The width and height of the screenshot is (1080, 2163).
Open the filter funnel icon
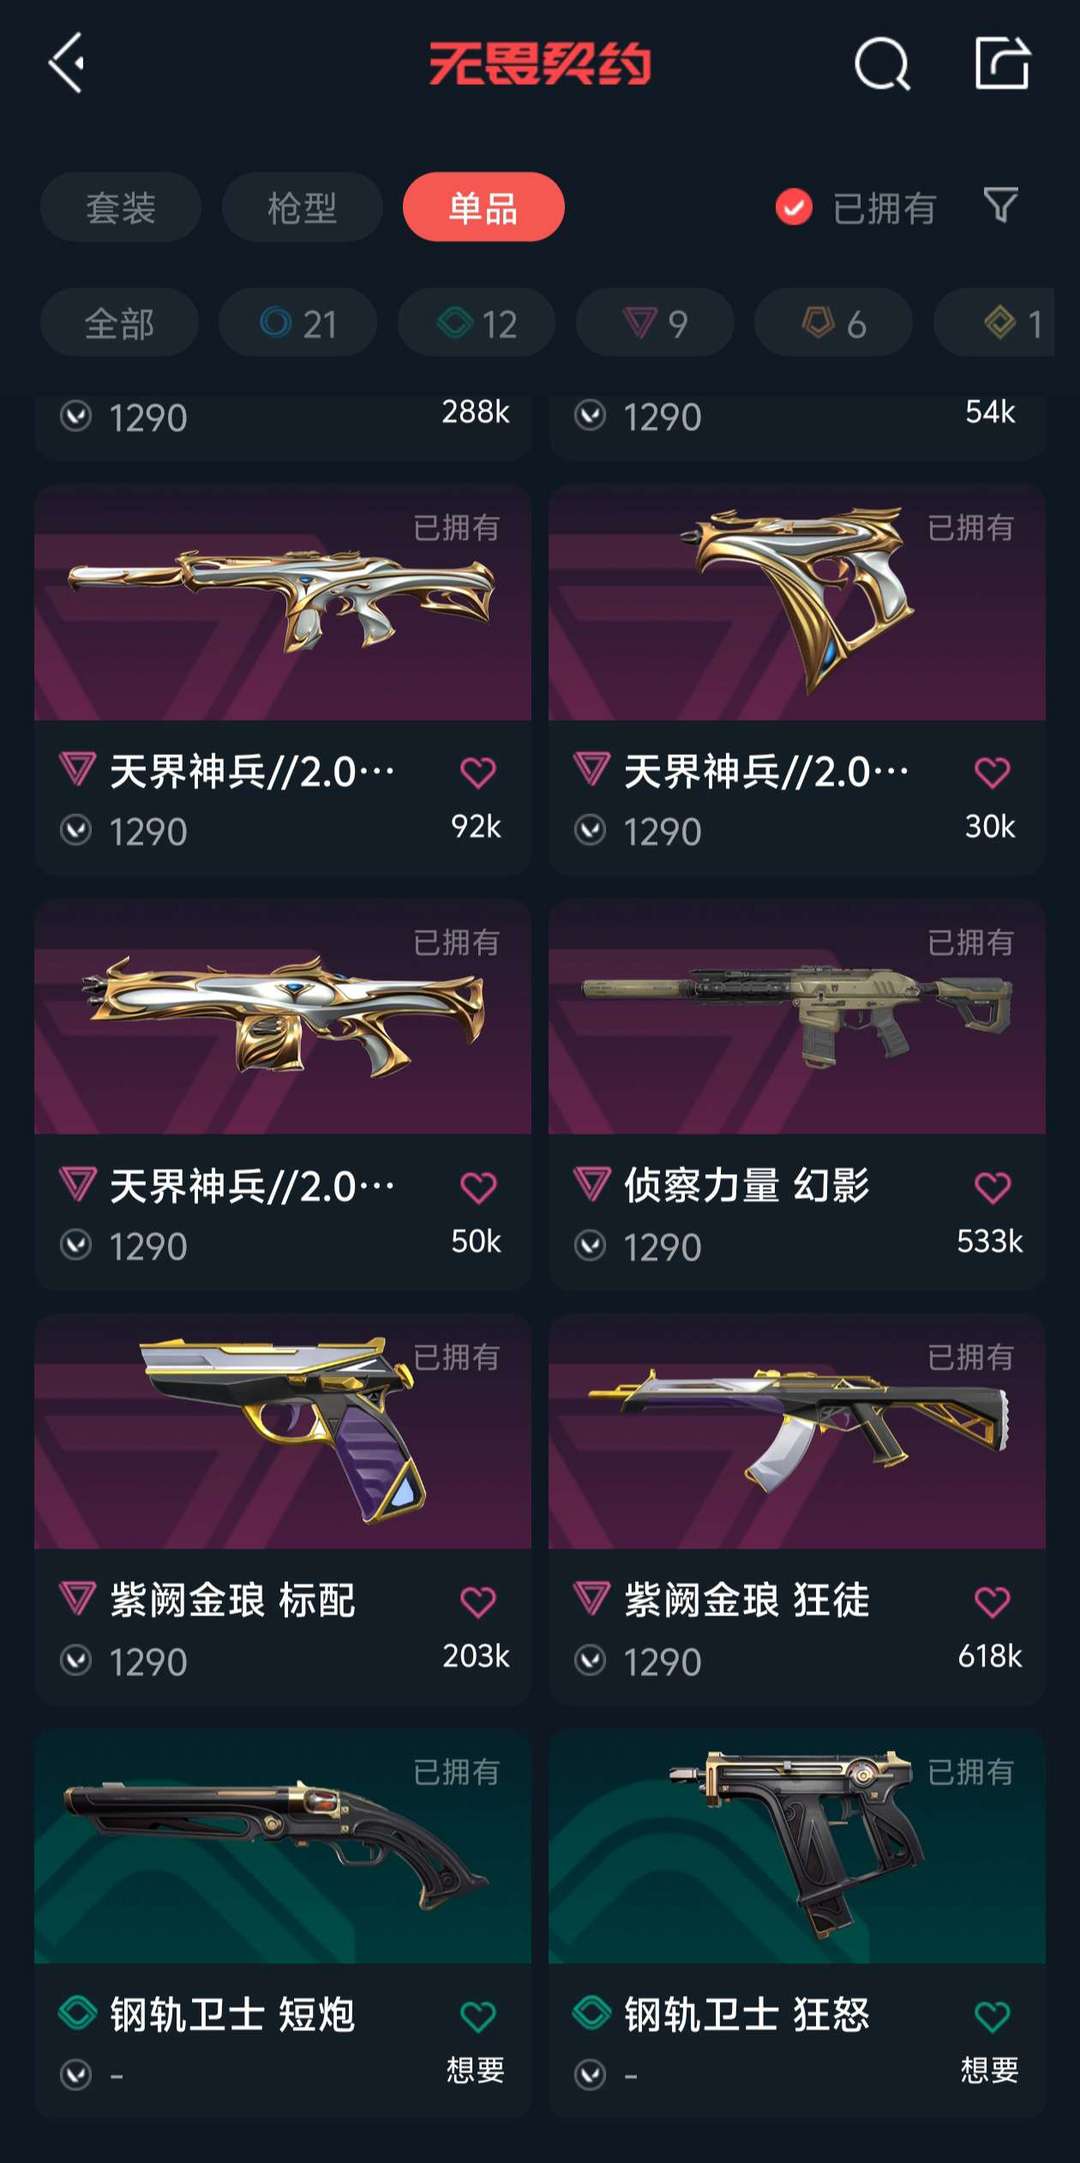[x=1000, y=206]
